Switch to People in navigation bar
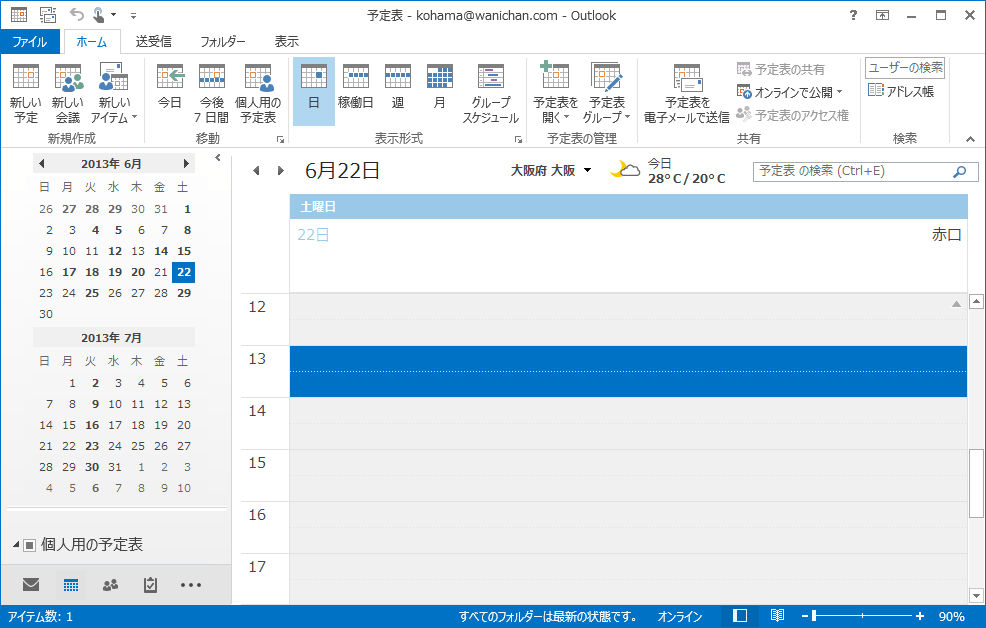 (111, 585)
